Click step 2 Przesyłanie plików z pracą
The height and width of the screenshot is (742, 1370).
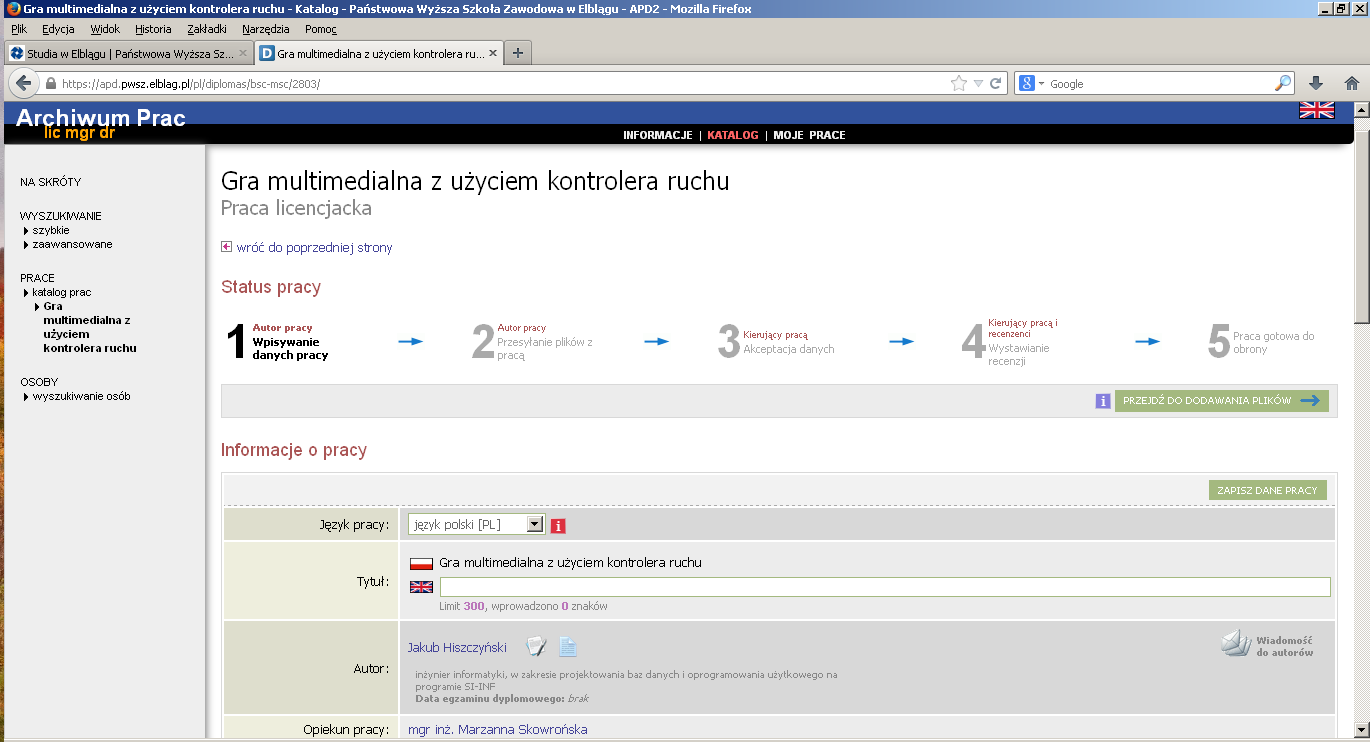[545, 348]
